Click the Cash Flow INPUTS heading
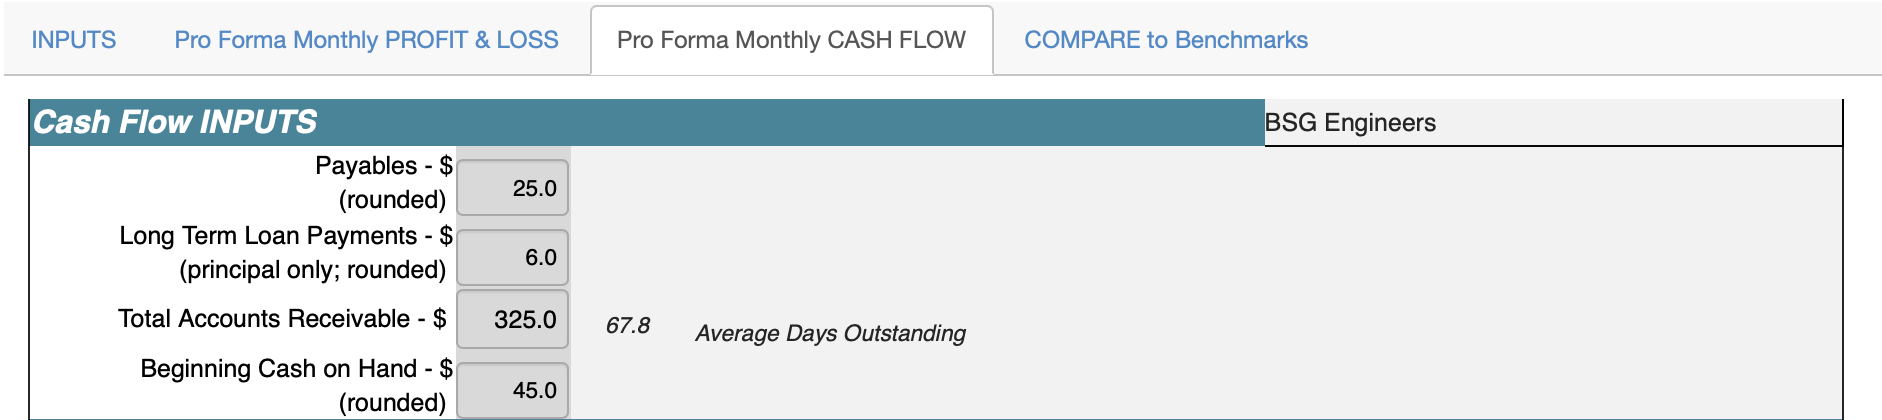 point(175,122)
